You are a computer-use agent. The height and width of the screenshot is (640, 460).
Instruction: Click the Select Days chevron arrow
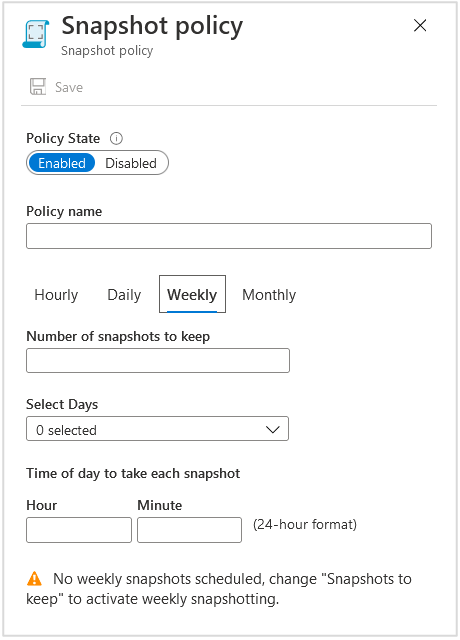[x=272, y=429]
